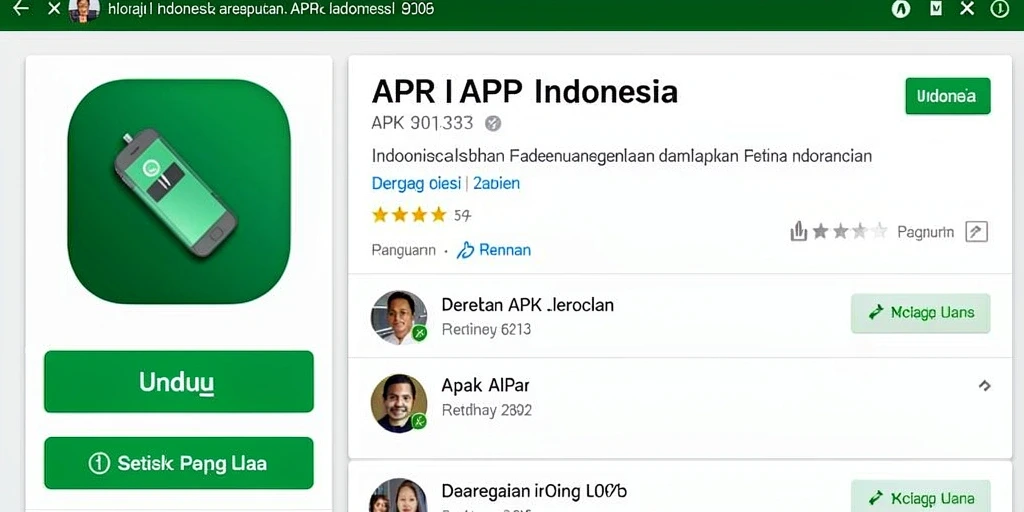
Task: Click the green Uidonea button
Action: [x=948, y=96]
